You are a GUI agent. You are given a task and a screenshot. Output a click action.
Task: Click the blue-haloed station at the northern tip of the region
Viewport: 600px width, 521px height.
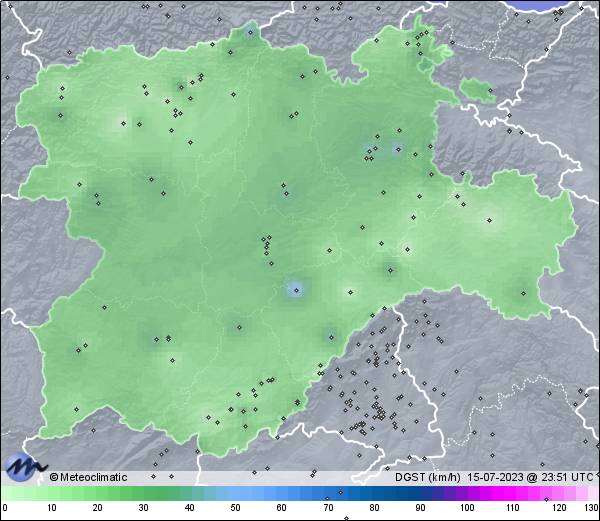click(x=251, y=33)
